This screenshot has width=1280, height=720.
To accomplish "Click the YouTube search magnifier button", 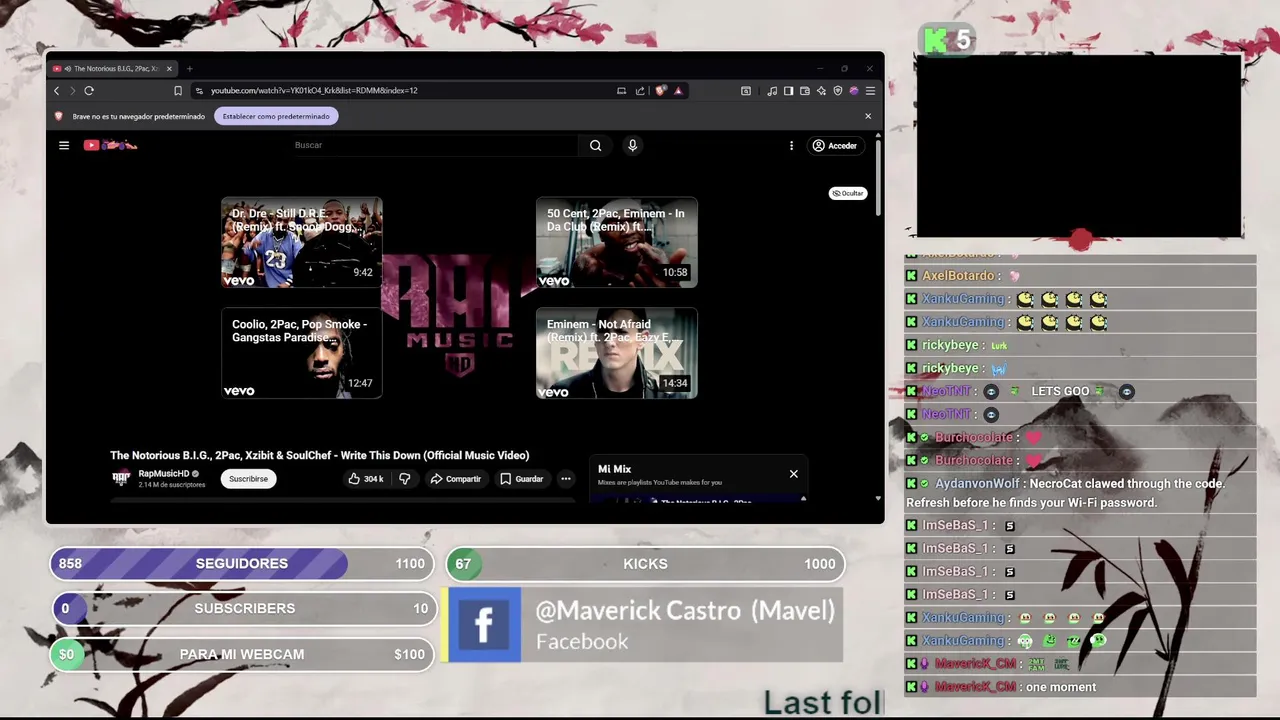I will click(595, 146).
